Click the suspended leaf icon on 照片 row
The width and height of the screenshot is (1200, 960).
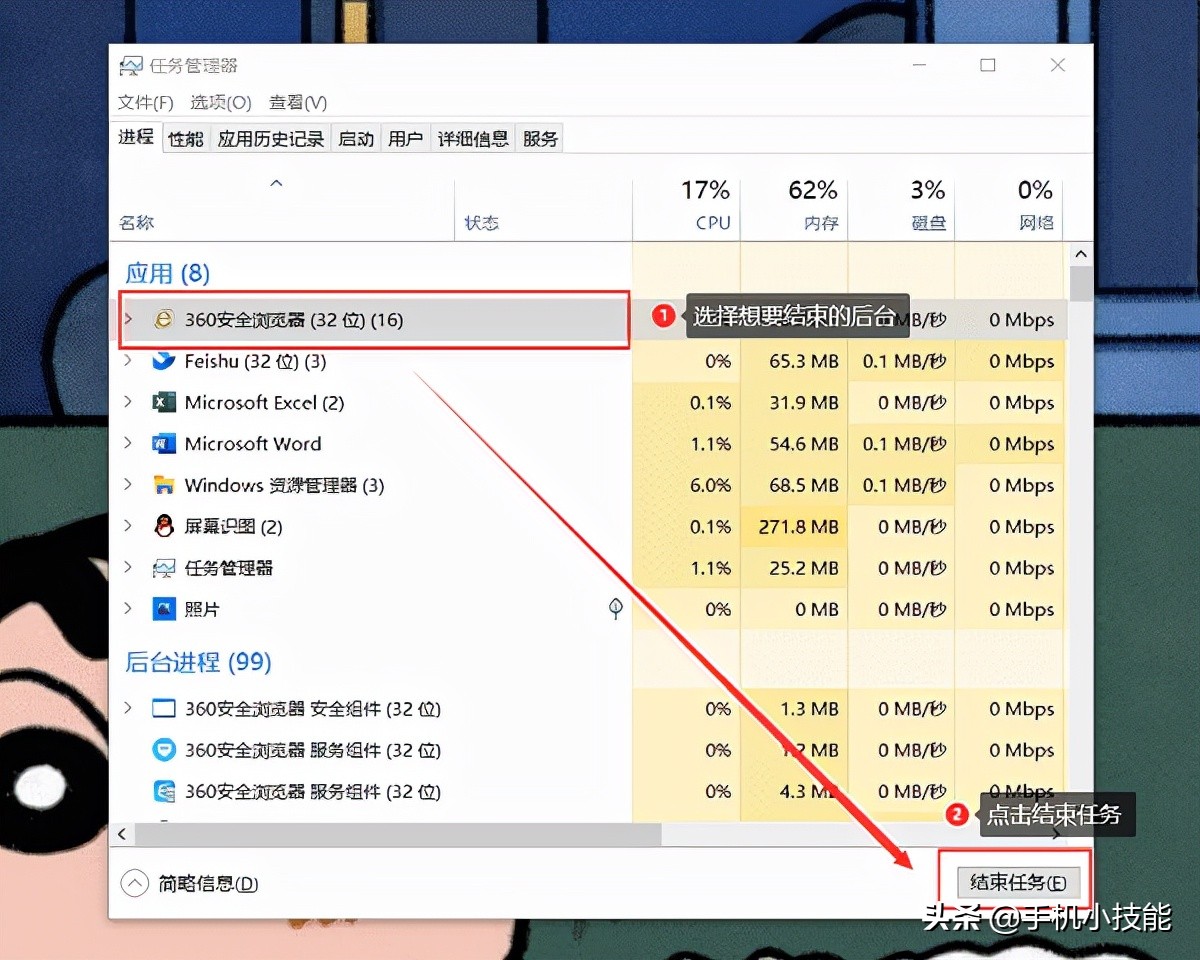616,608
